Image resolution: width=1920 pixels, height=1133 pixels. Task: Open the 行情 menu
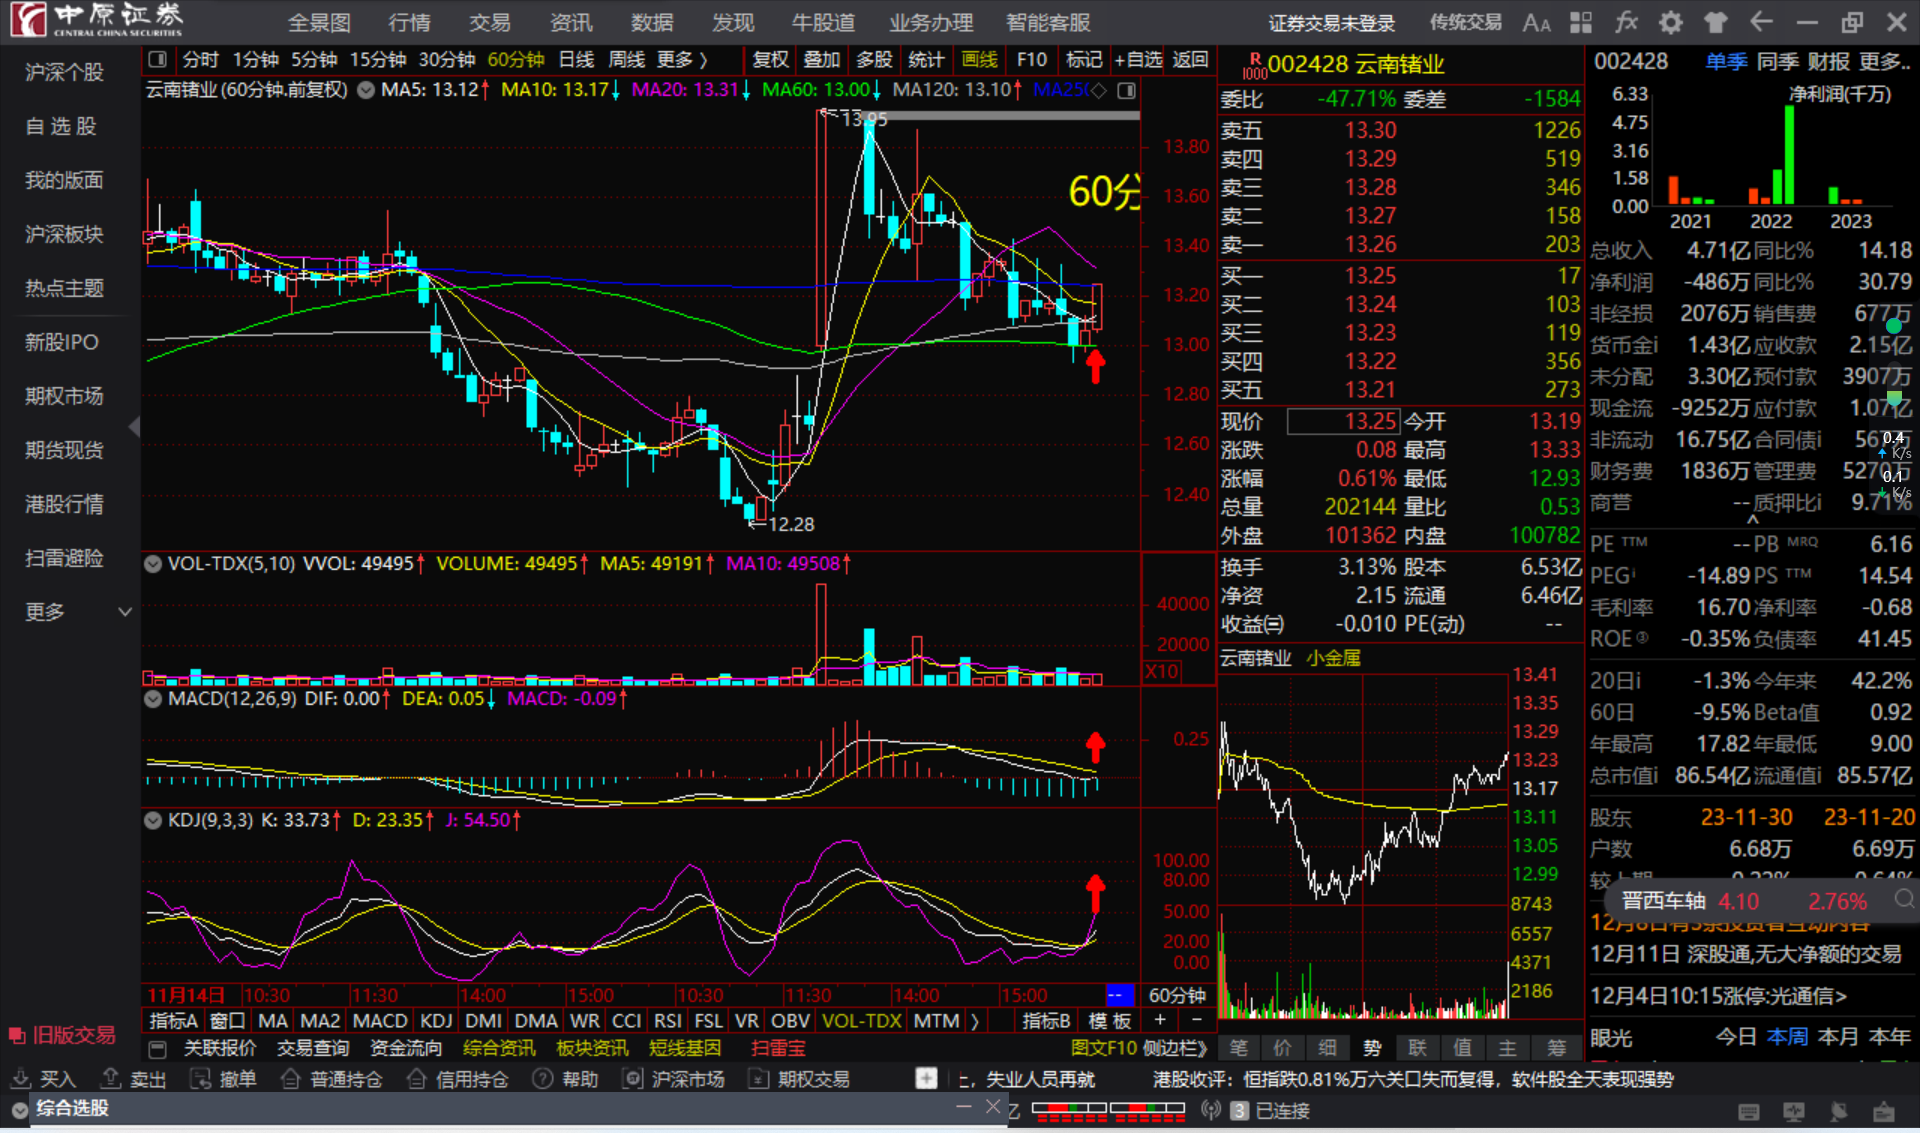pos(409,23)
